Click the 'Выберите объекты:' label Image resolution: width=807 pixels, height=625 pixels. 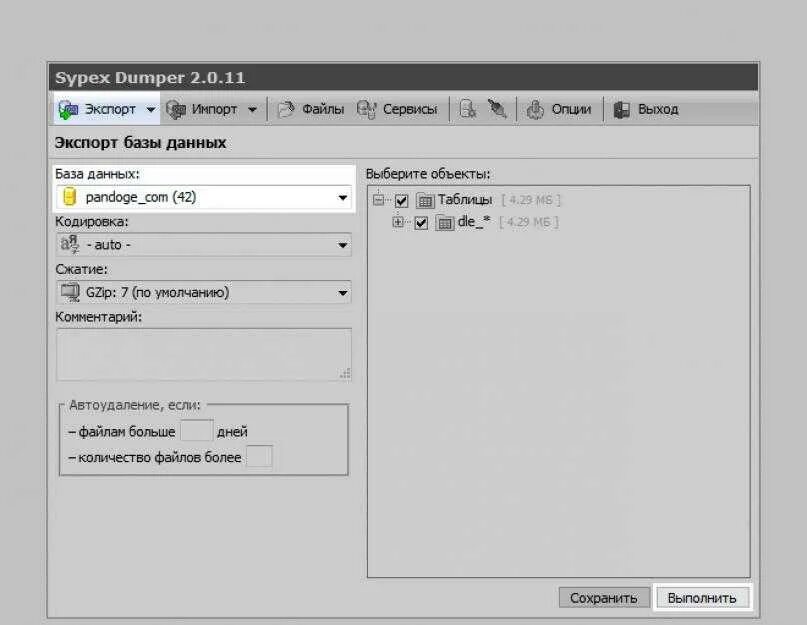(428, 174)
